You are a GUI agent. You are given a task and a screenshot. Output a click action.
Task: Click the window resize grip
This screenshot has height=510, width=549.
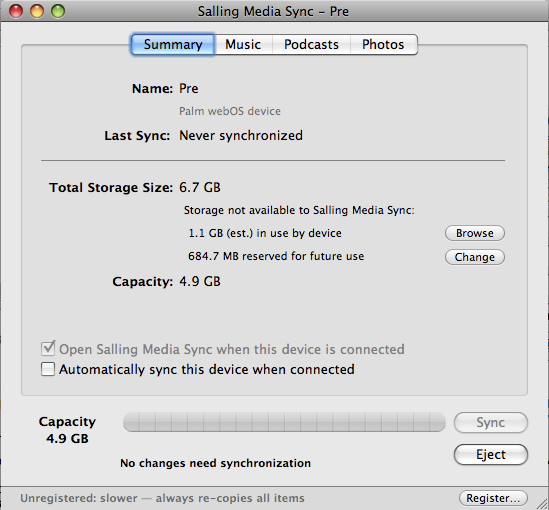(x=542, y=503)
